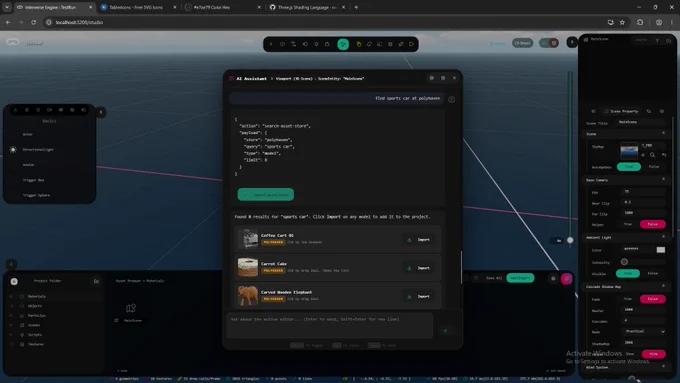Screen dimensions: 680x383
Task: Select Trigger Box in Basics list
Action: pyautogui.click(x=33, y=180)
